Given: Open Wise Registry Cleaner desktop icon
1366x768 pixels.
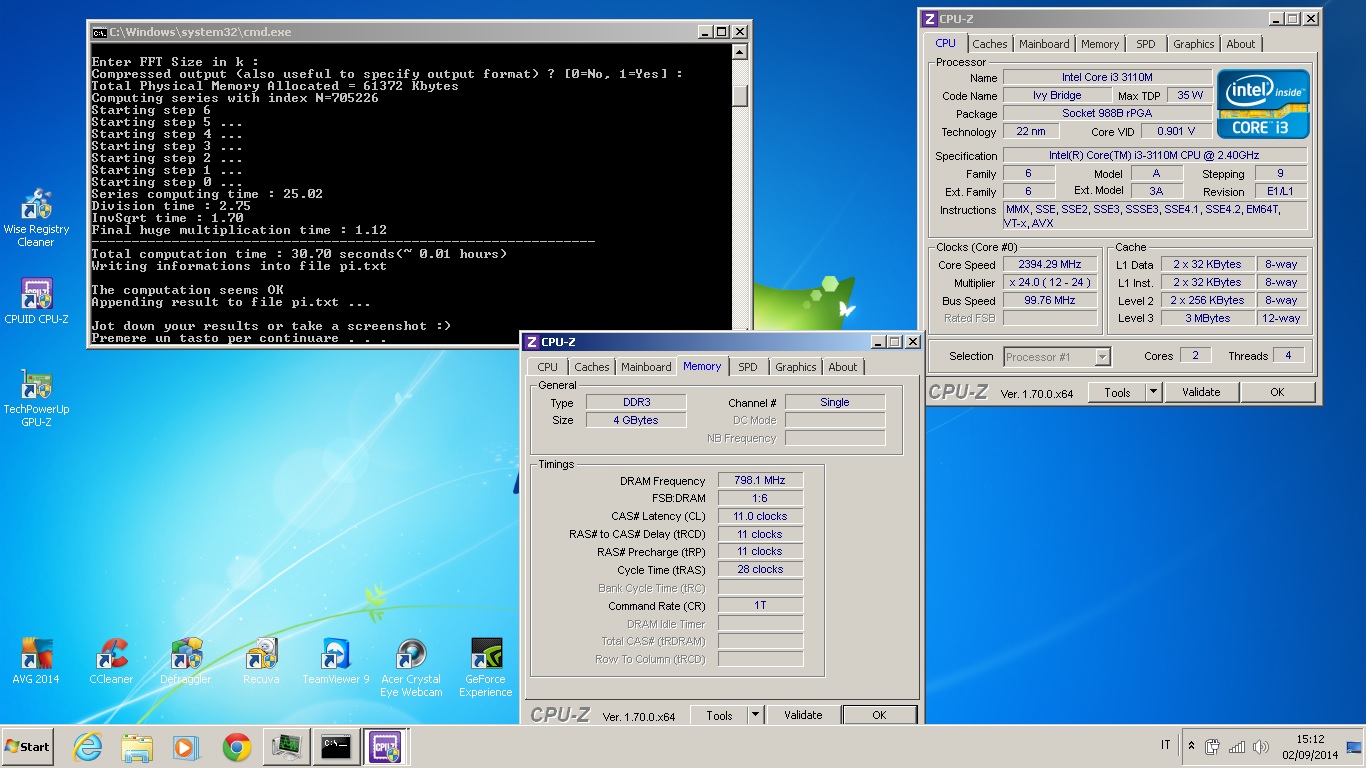Looking at the screenshot, I should tap(36, 217).
